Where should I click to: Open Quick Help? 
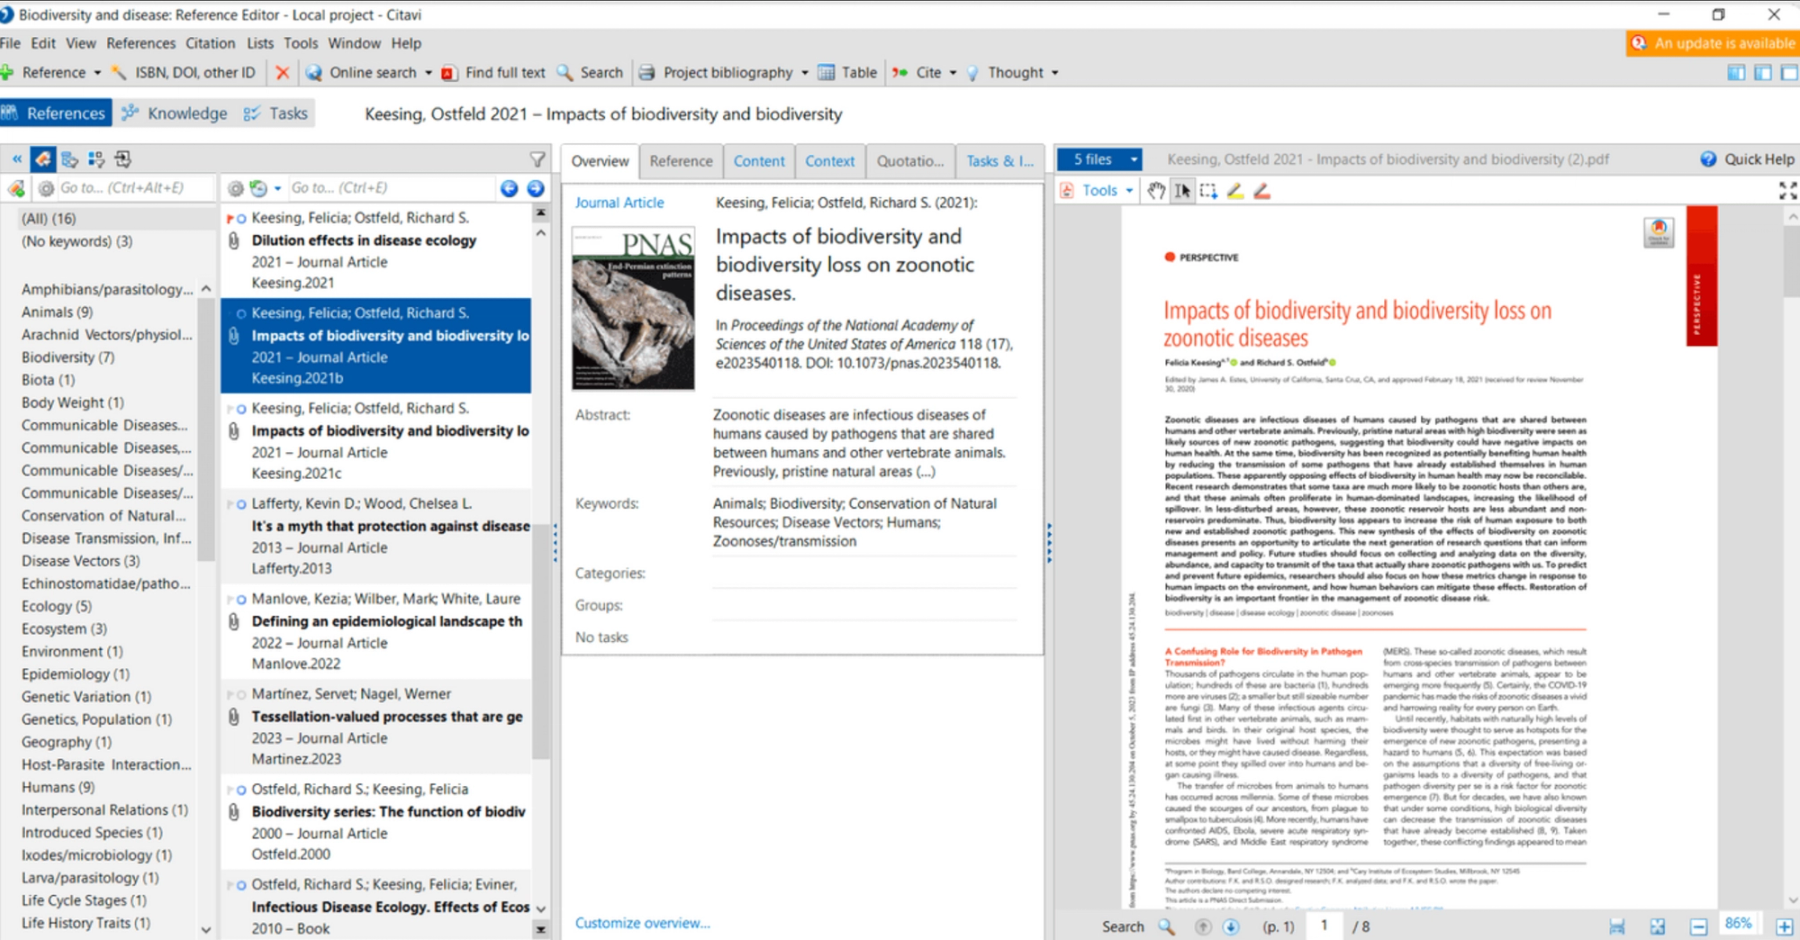tap(1747, 159)
